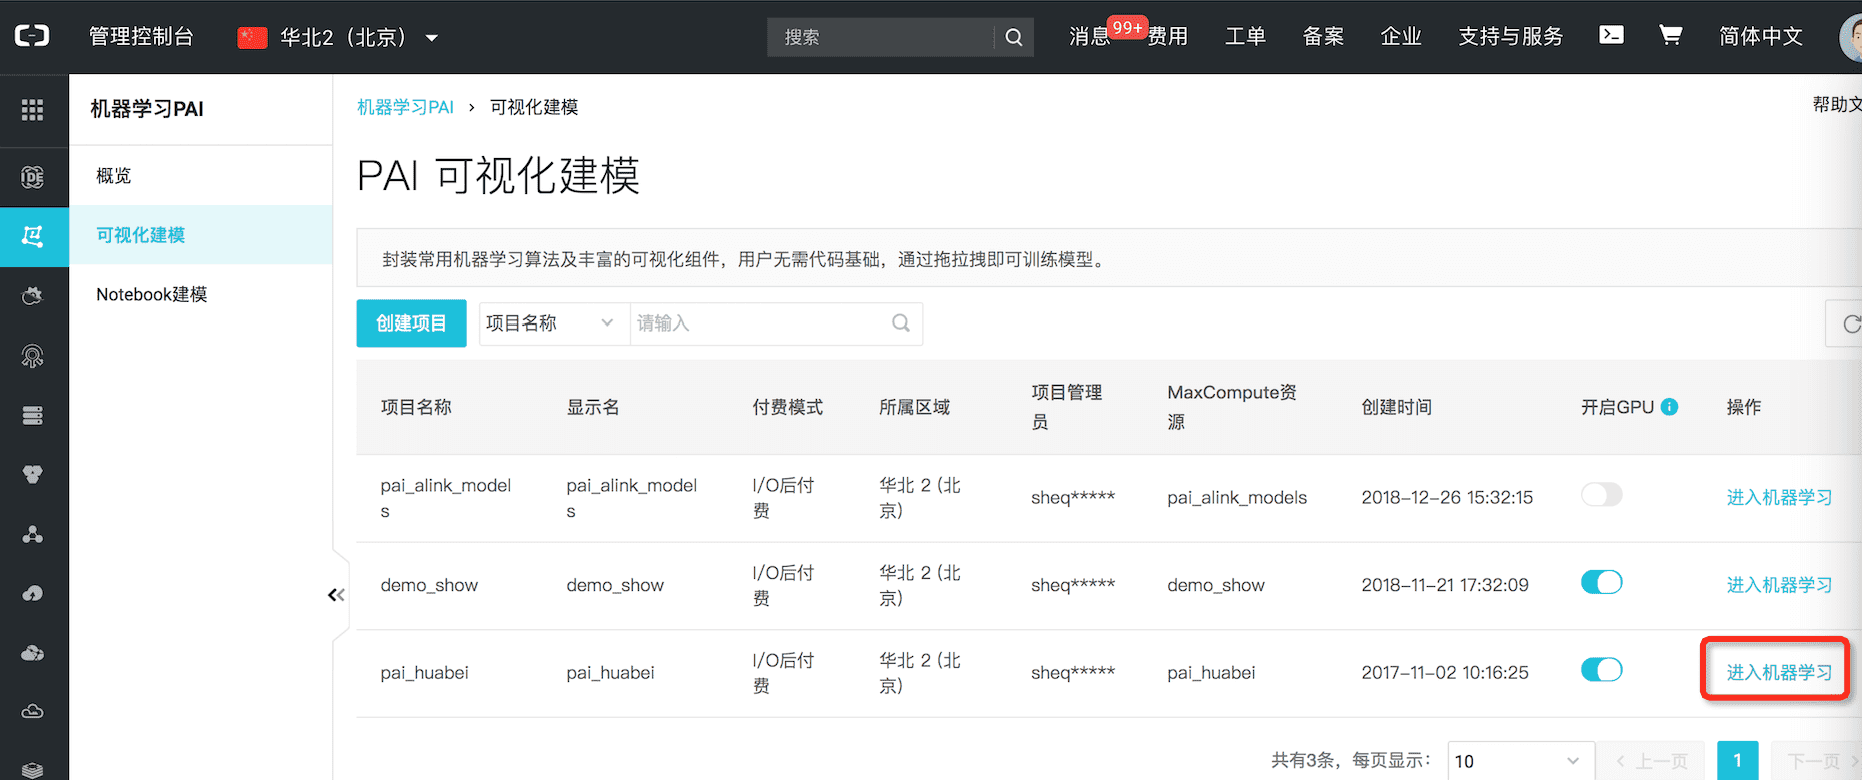Screen dimensions: 1862x780
Task: Open the 概览 menu item
Action: tap(114, 176)
